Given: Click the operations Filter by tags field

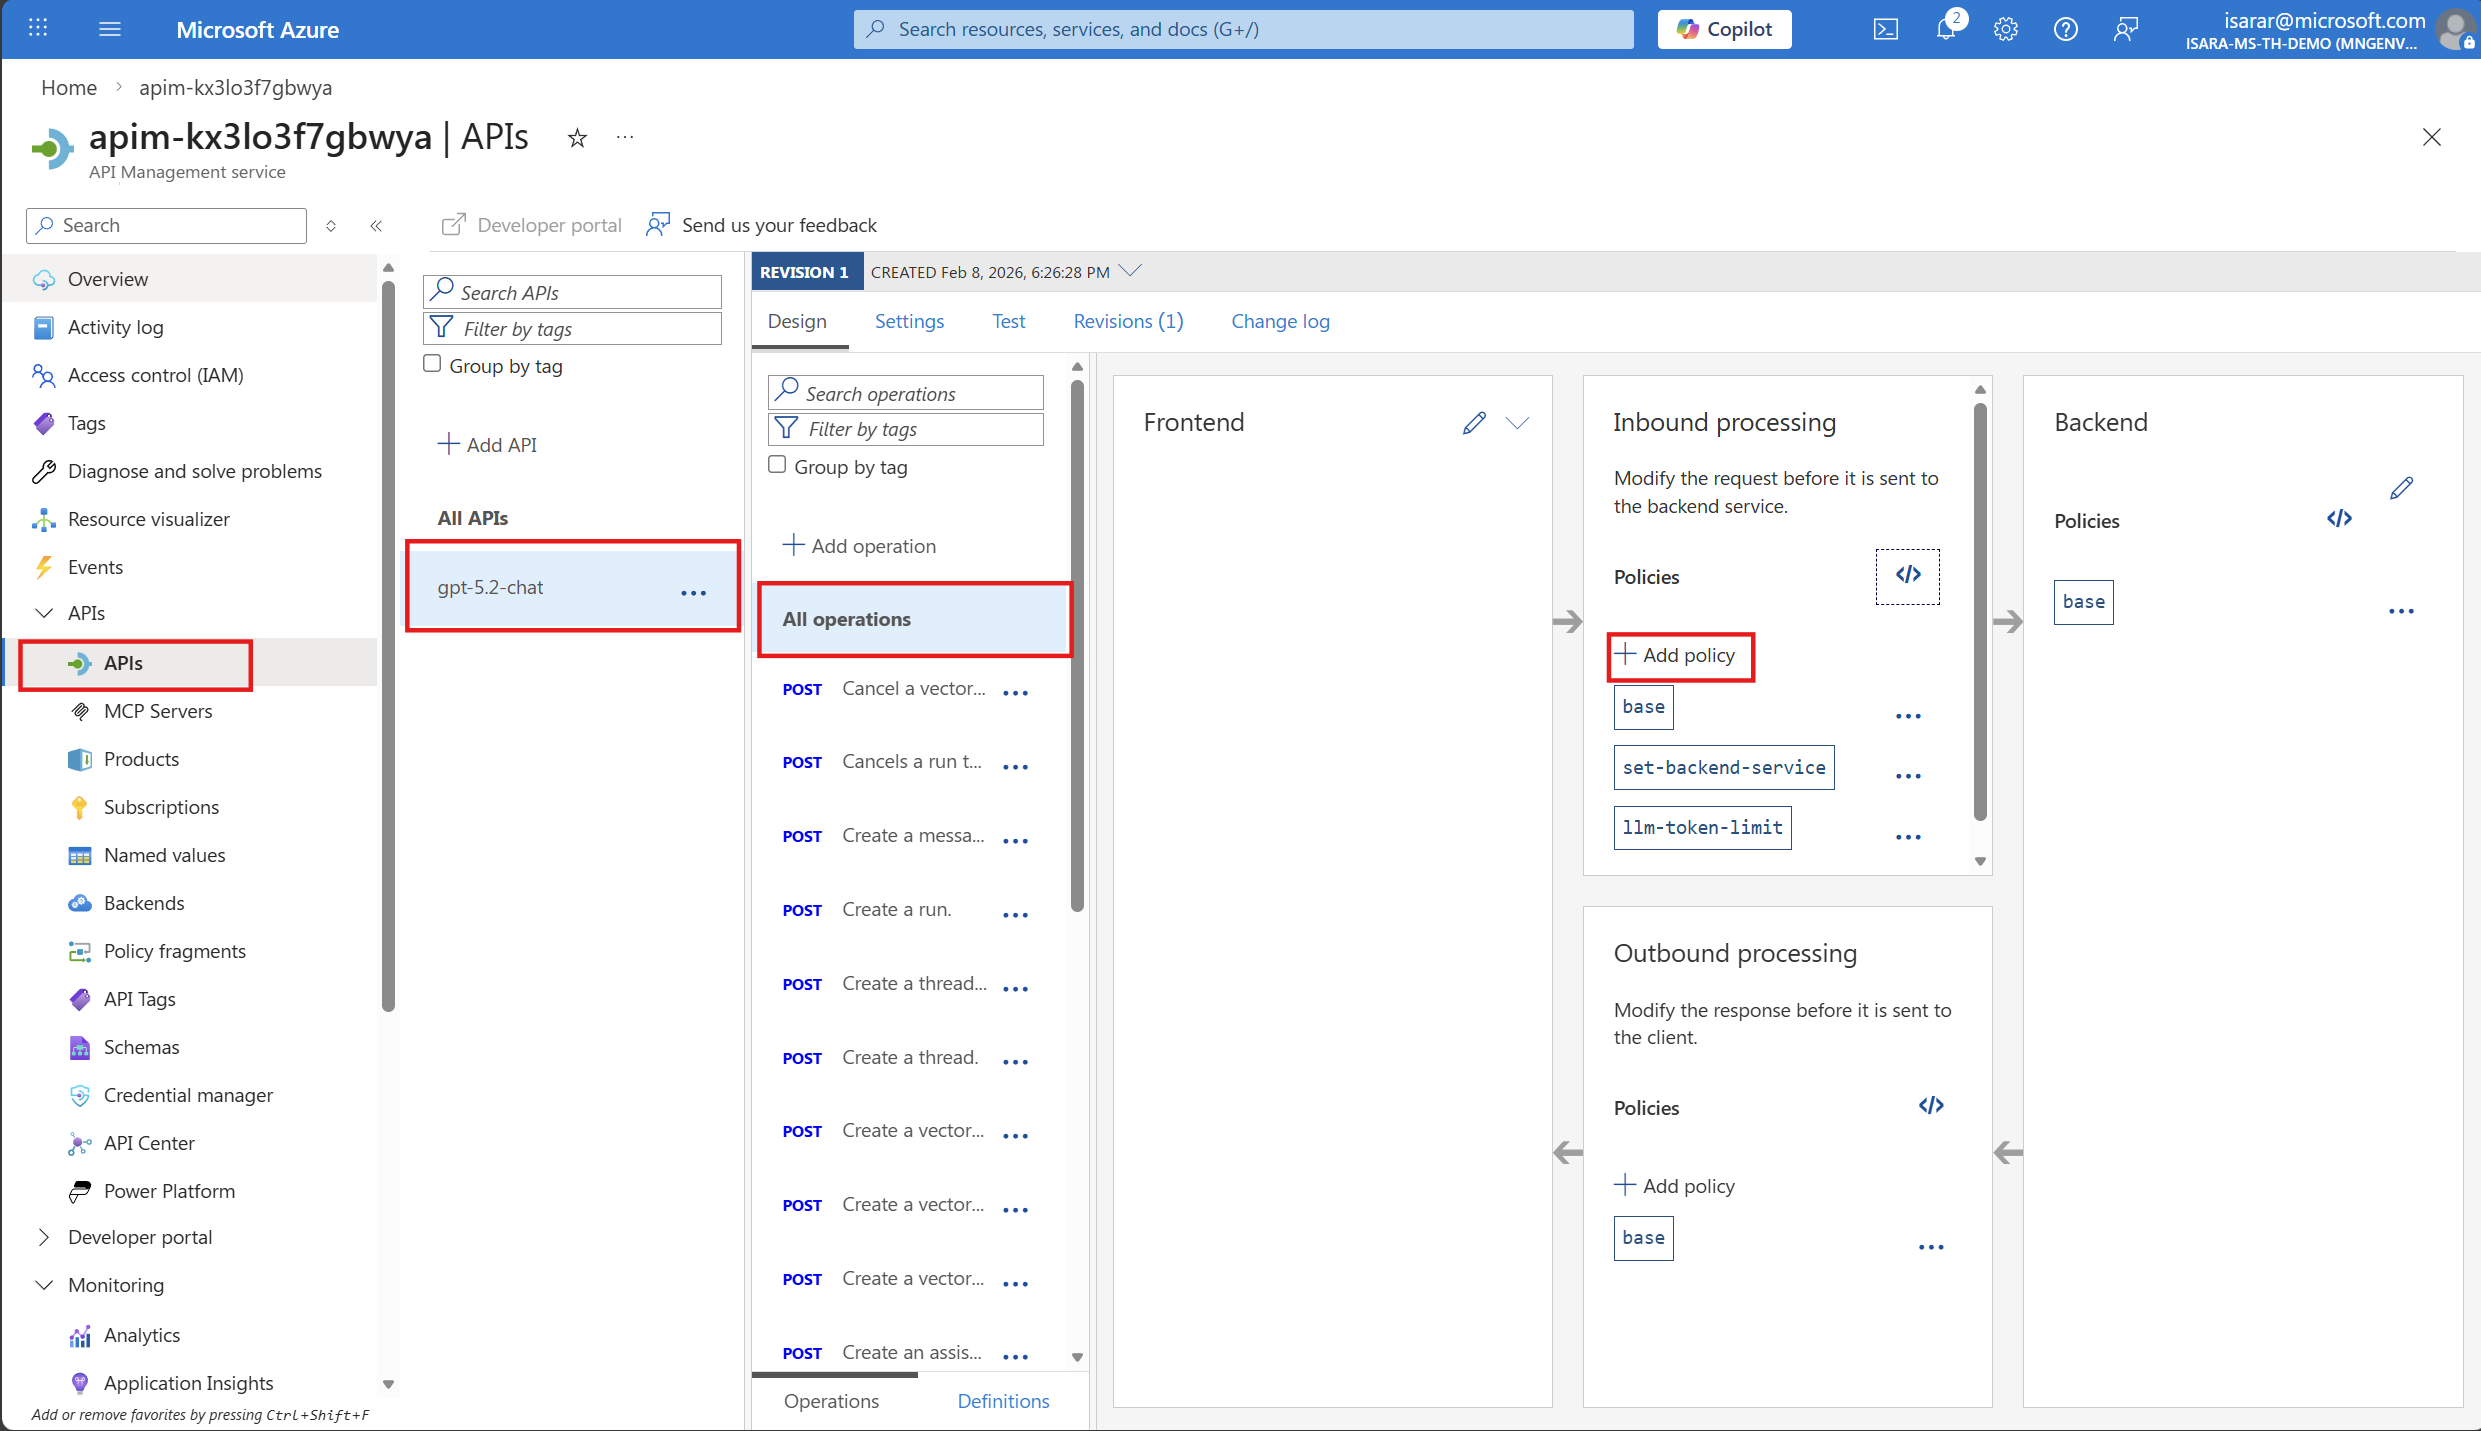Looking at the screenshot, I should tap(905, 429).
